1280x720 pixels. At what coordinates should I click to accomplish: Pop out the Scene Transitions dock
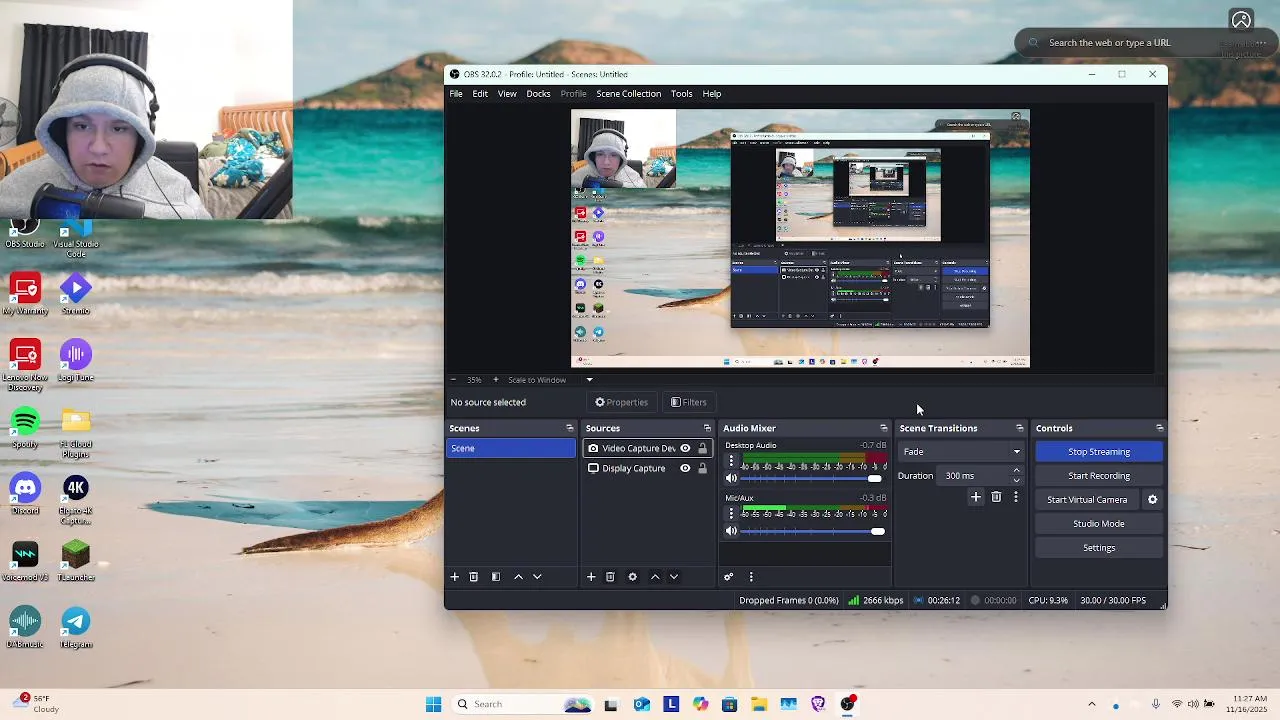click(1019, 428)
